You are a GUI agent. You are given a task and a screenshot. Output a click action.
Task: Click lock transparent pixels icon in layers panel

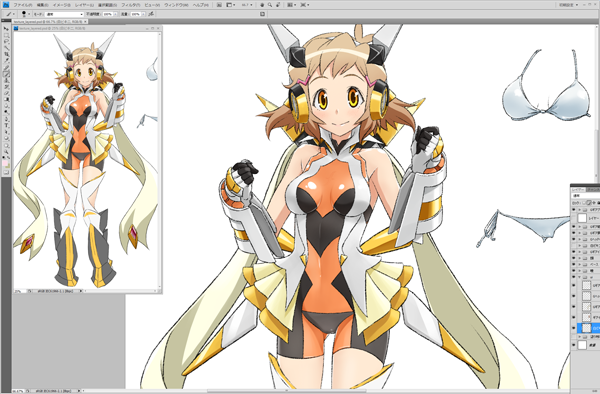(584, 203)
